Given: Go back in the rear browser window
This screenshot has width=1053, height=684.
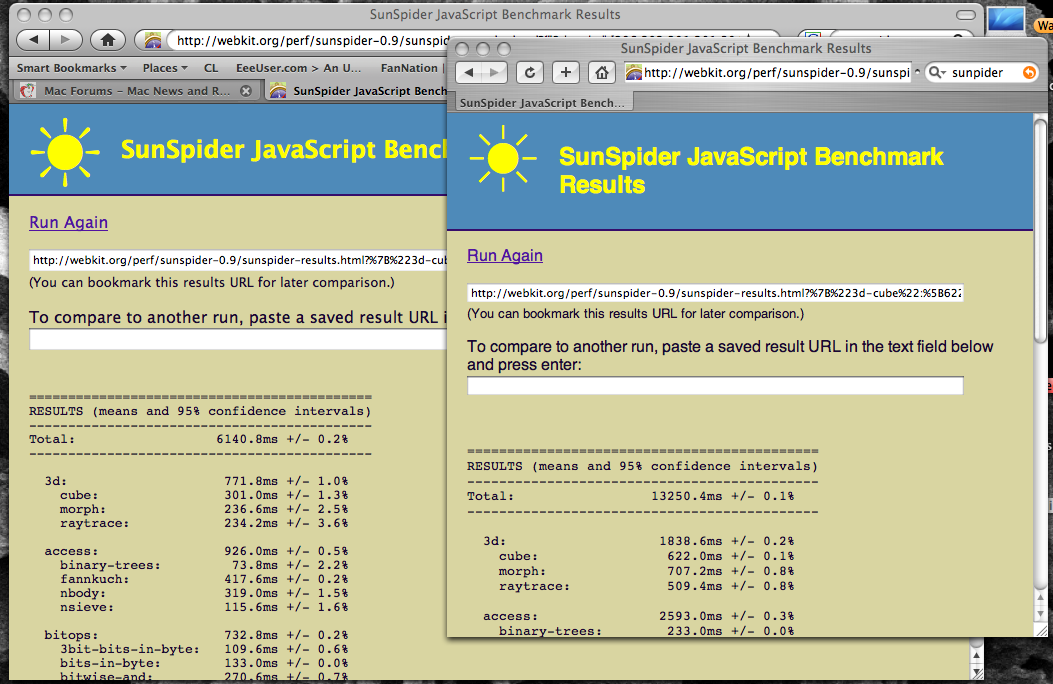Looking at the screenshot, I should point(34,40).
